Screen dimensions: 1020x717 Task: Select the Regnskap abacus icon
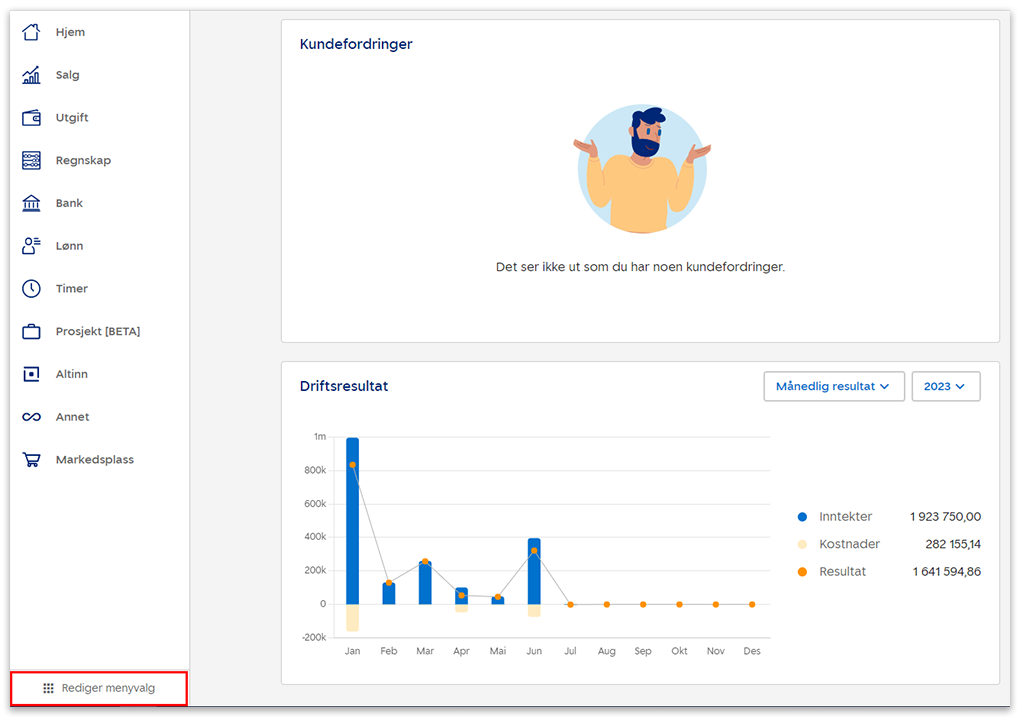31,160
